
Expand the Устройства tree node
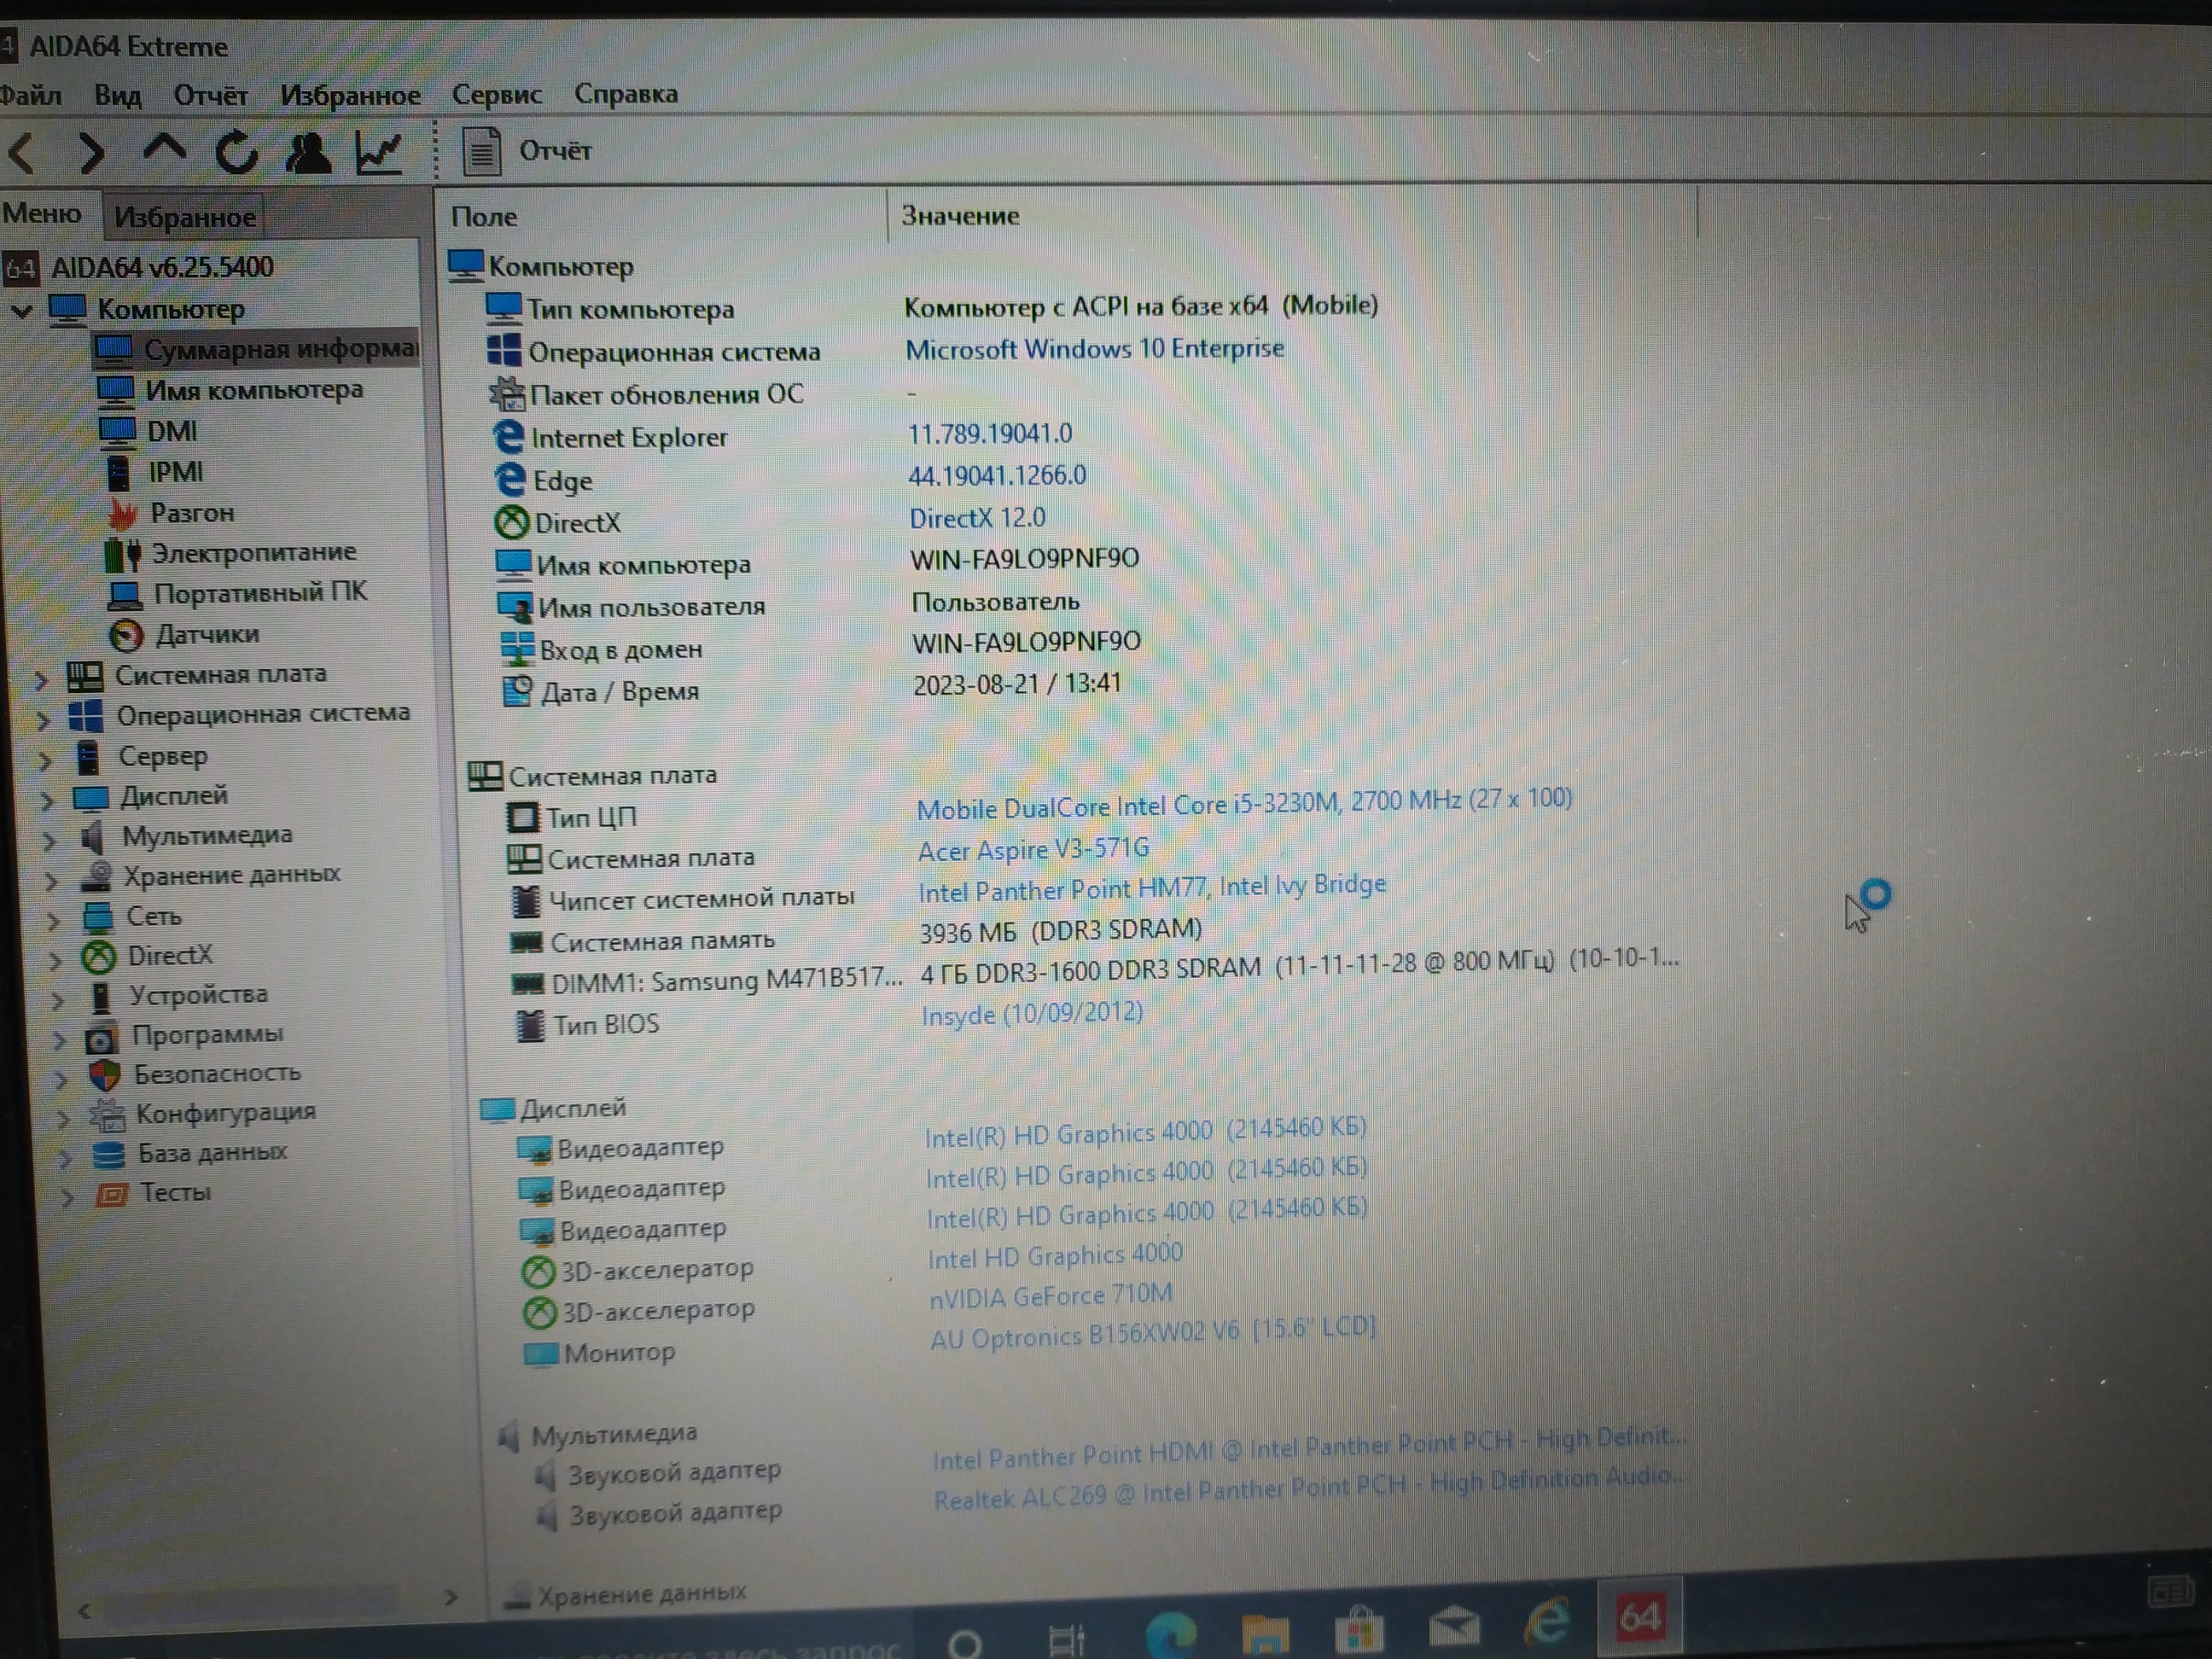tap(57, 999)
